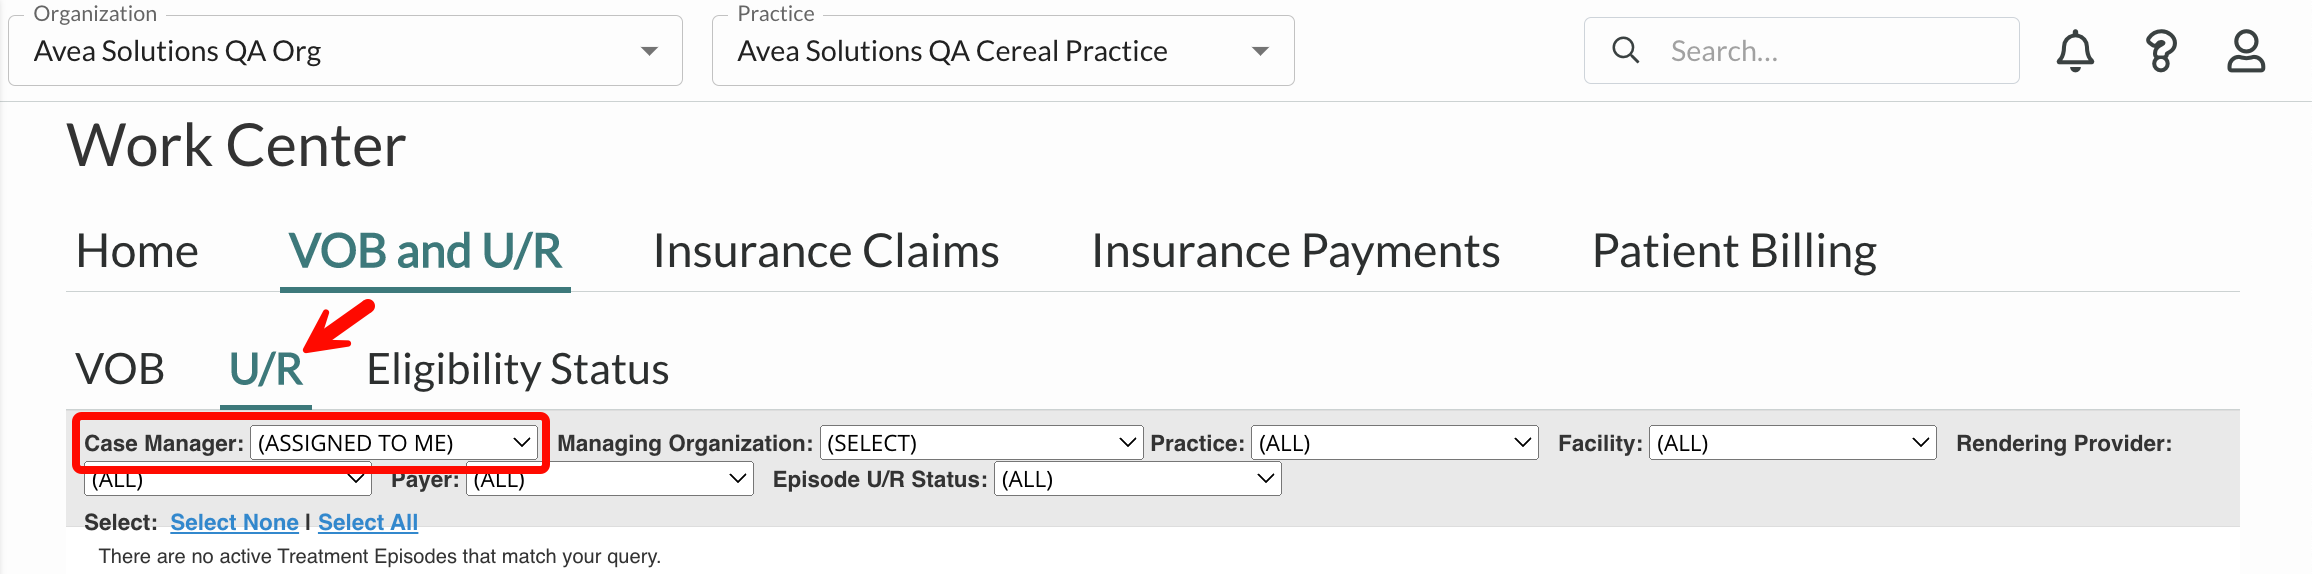
Task: Expand the Practice selector at top
Action: 1003,50
